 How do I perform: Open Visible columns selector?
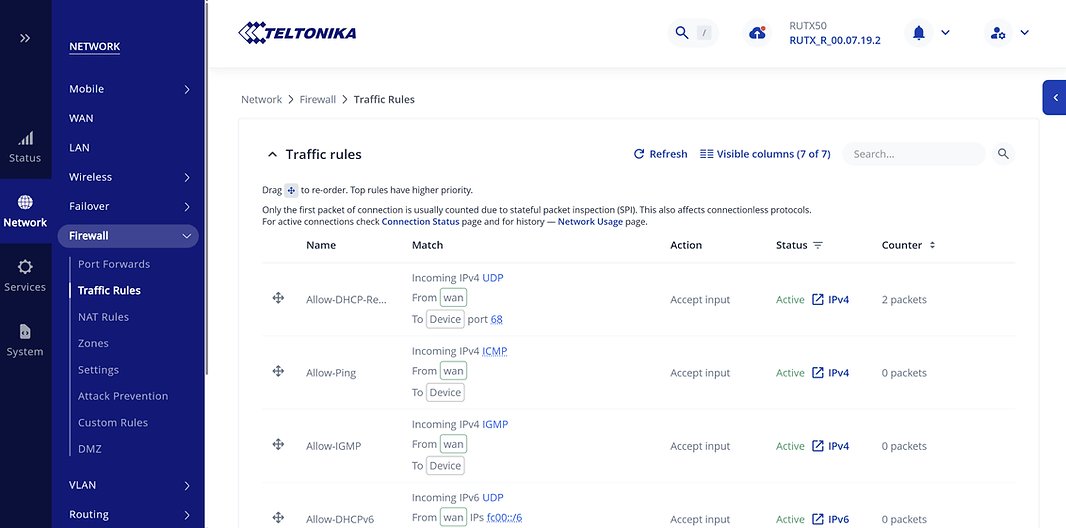[765, 154]
